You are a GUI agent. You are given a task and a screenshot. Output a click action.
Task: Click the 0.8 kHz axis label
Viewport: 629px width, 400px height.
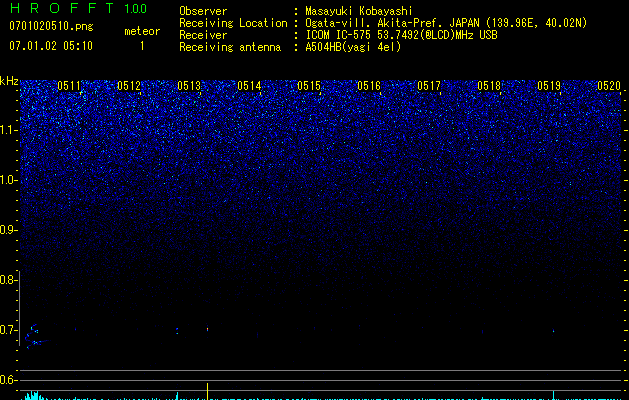tap(8, 280)
